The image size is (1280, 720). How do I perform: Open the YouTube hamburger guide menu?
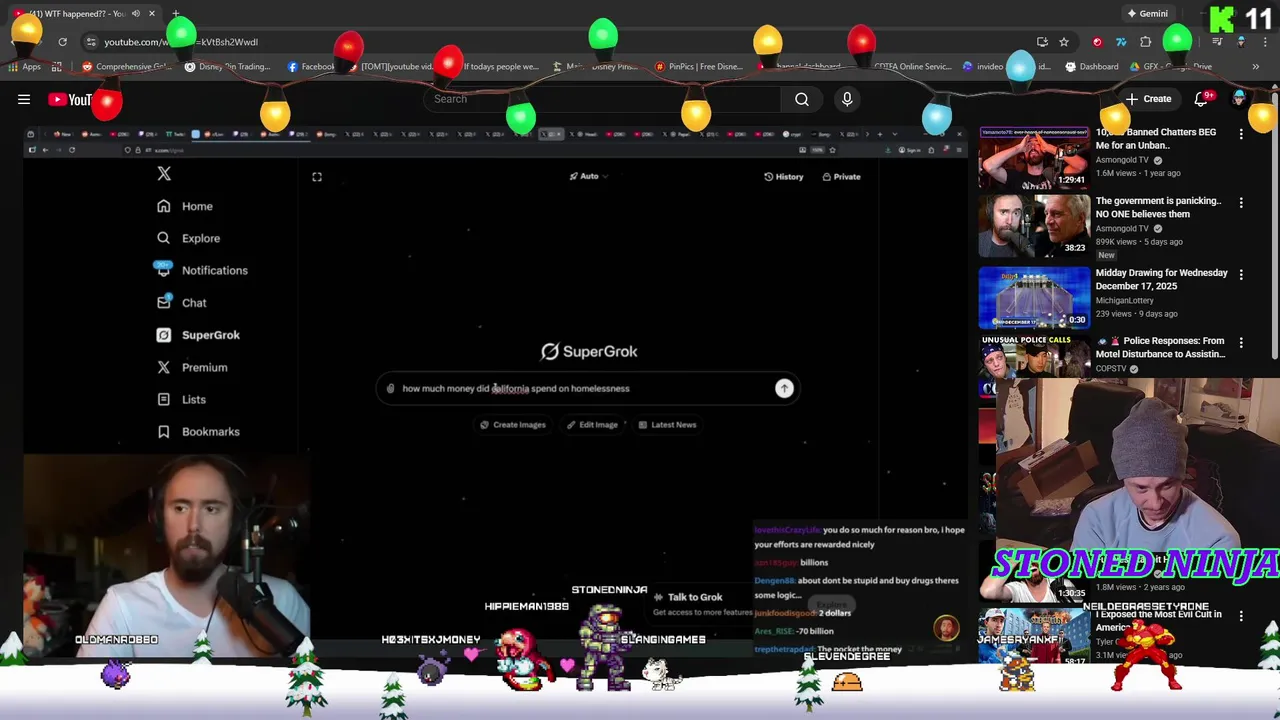24,99
